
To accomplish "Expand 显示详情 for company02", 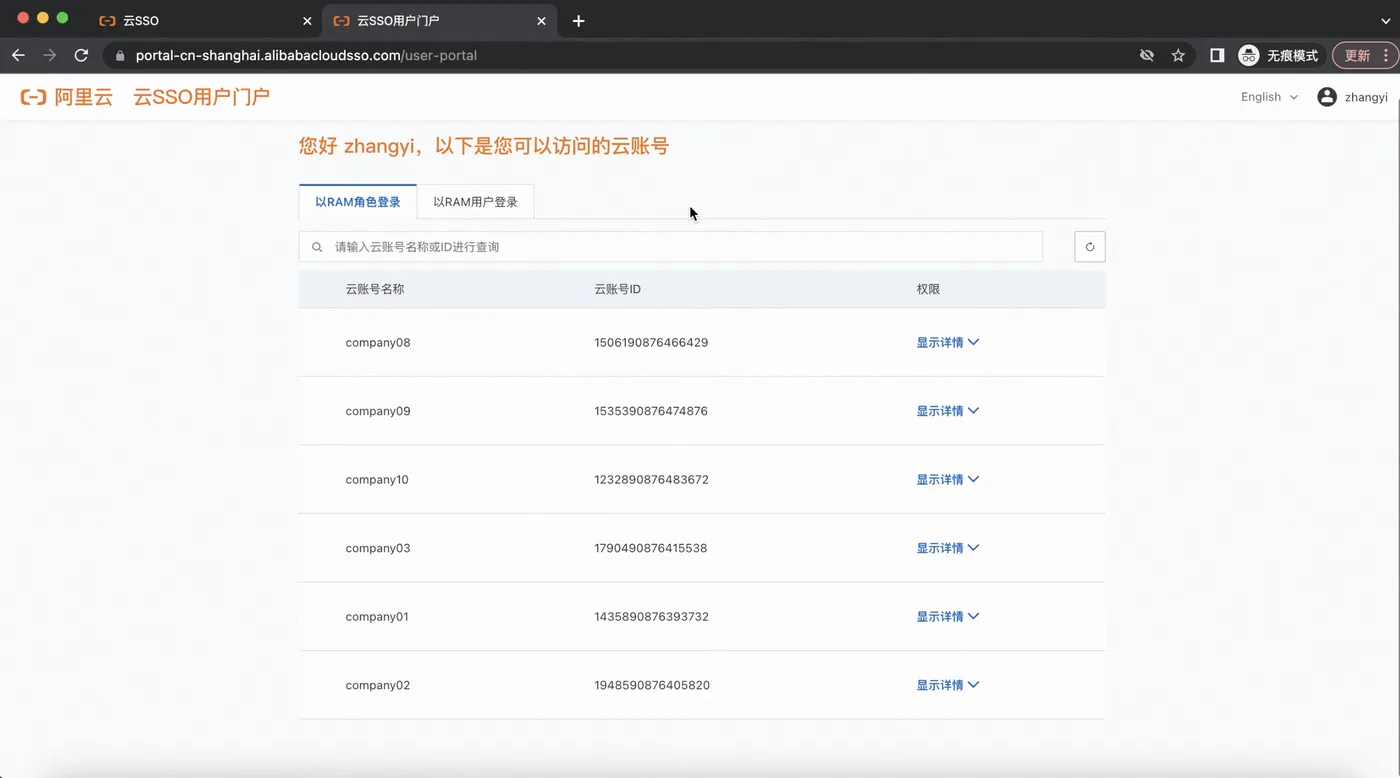I will pyautogui.click(x=947, y=685).
